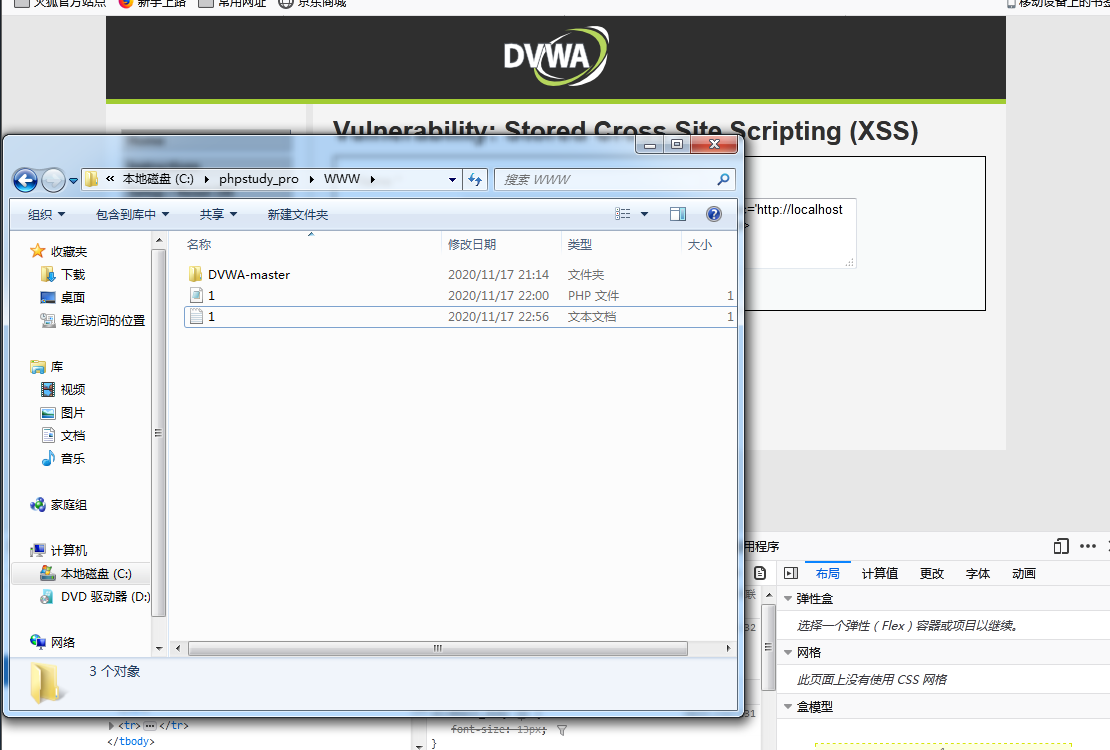Sort files by 名称 column header
Screen dimensions: 1110x750
tap(199, 244)
